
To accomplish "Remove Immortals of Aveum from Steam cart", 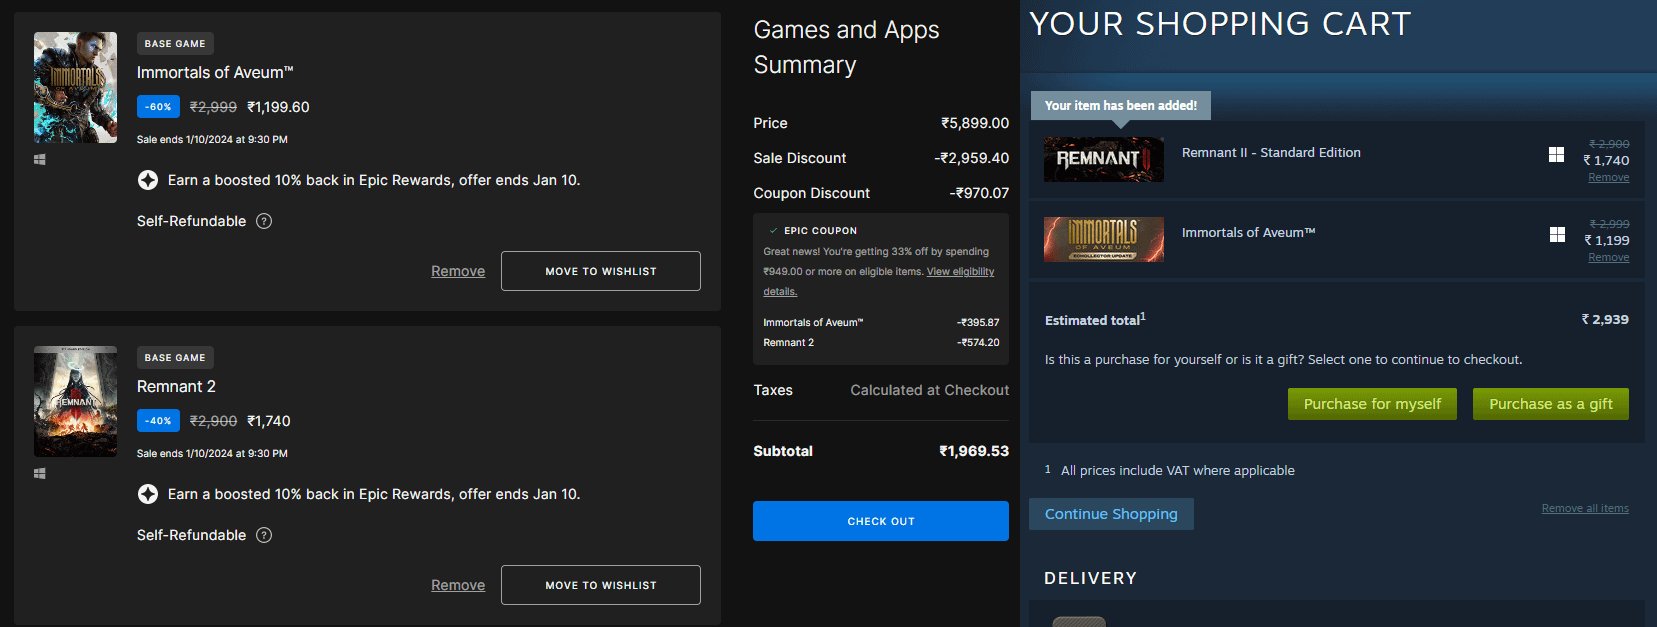I will pyautogui.click(x=1609, y=257).
